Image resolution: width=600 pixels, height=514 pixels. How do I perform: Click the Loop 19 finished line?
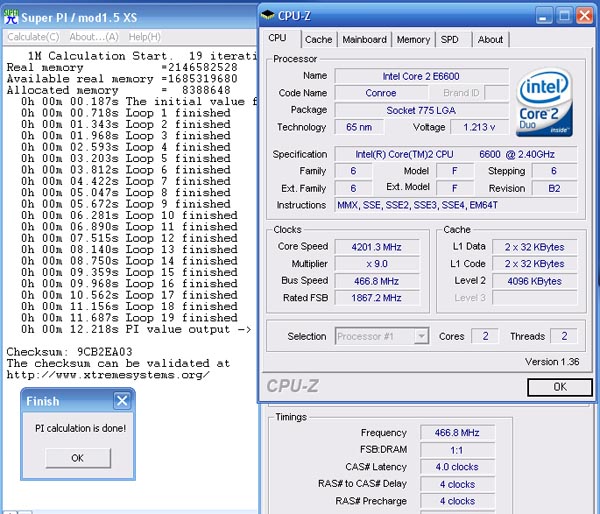pyautogui.click(x=129, y=318)
